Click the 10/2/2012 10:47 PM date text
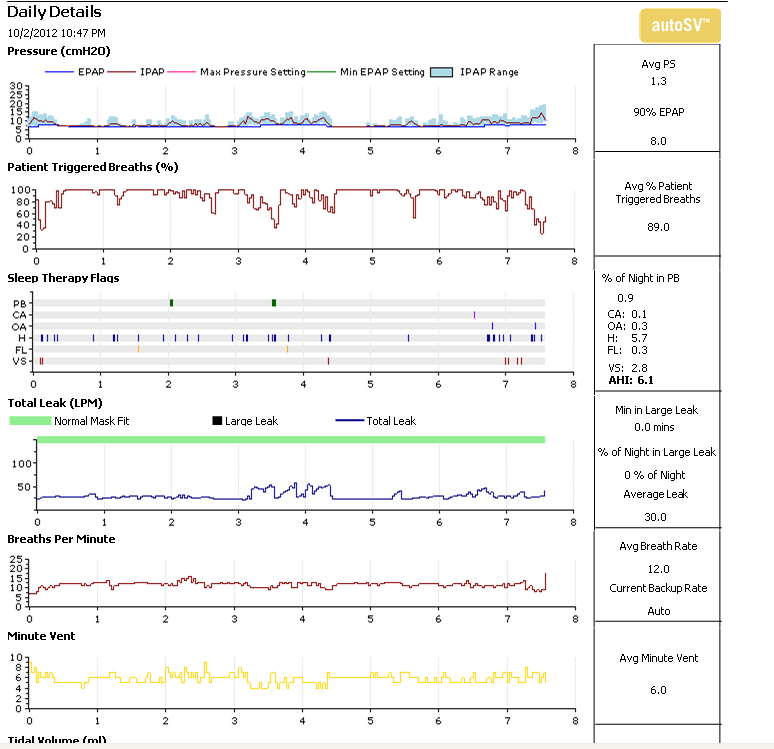The image size is (774, 749). 56,33
